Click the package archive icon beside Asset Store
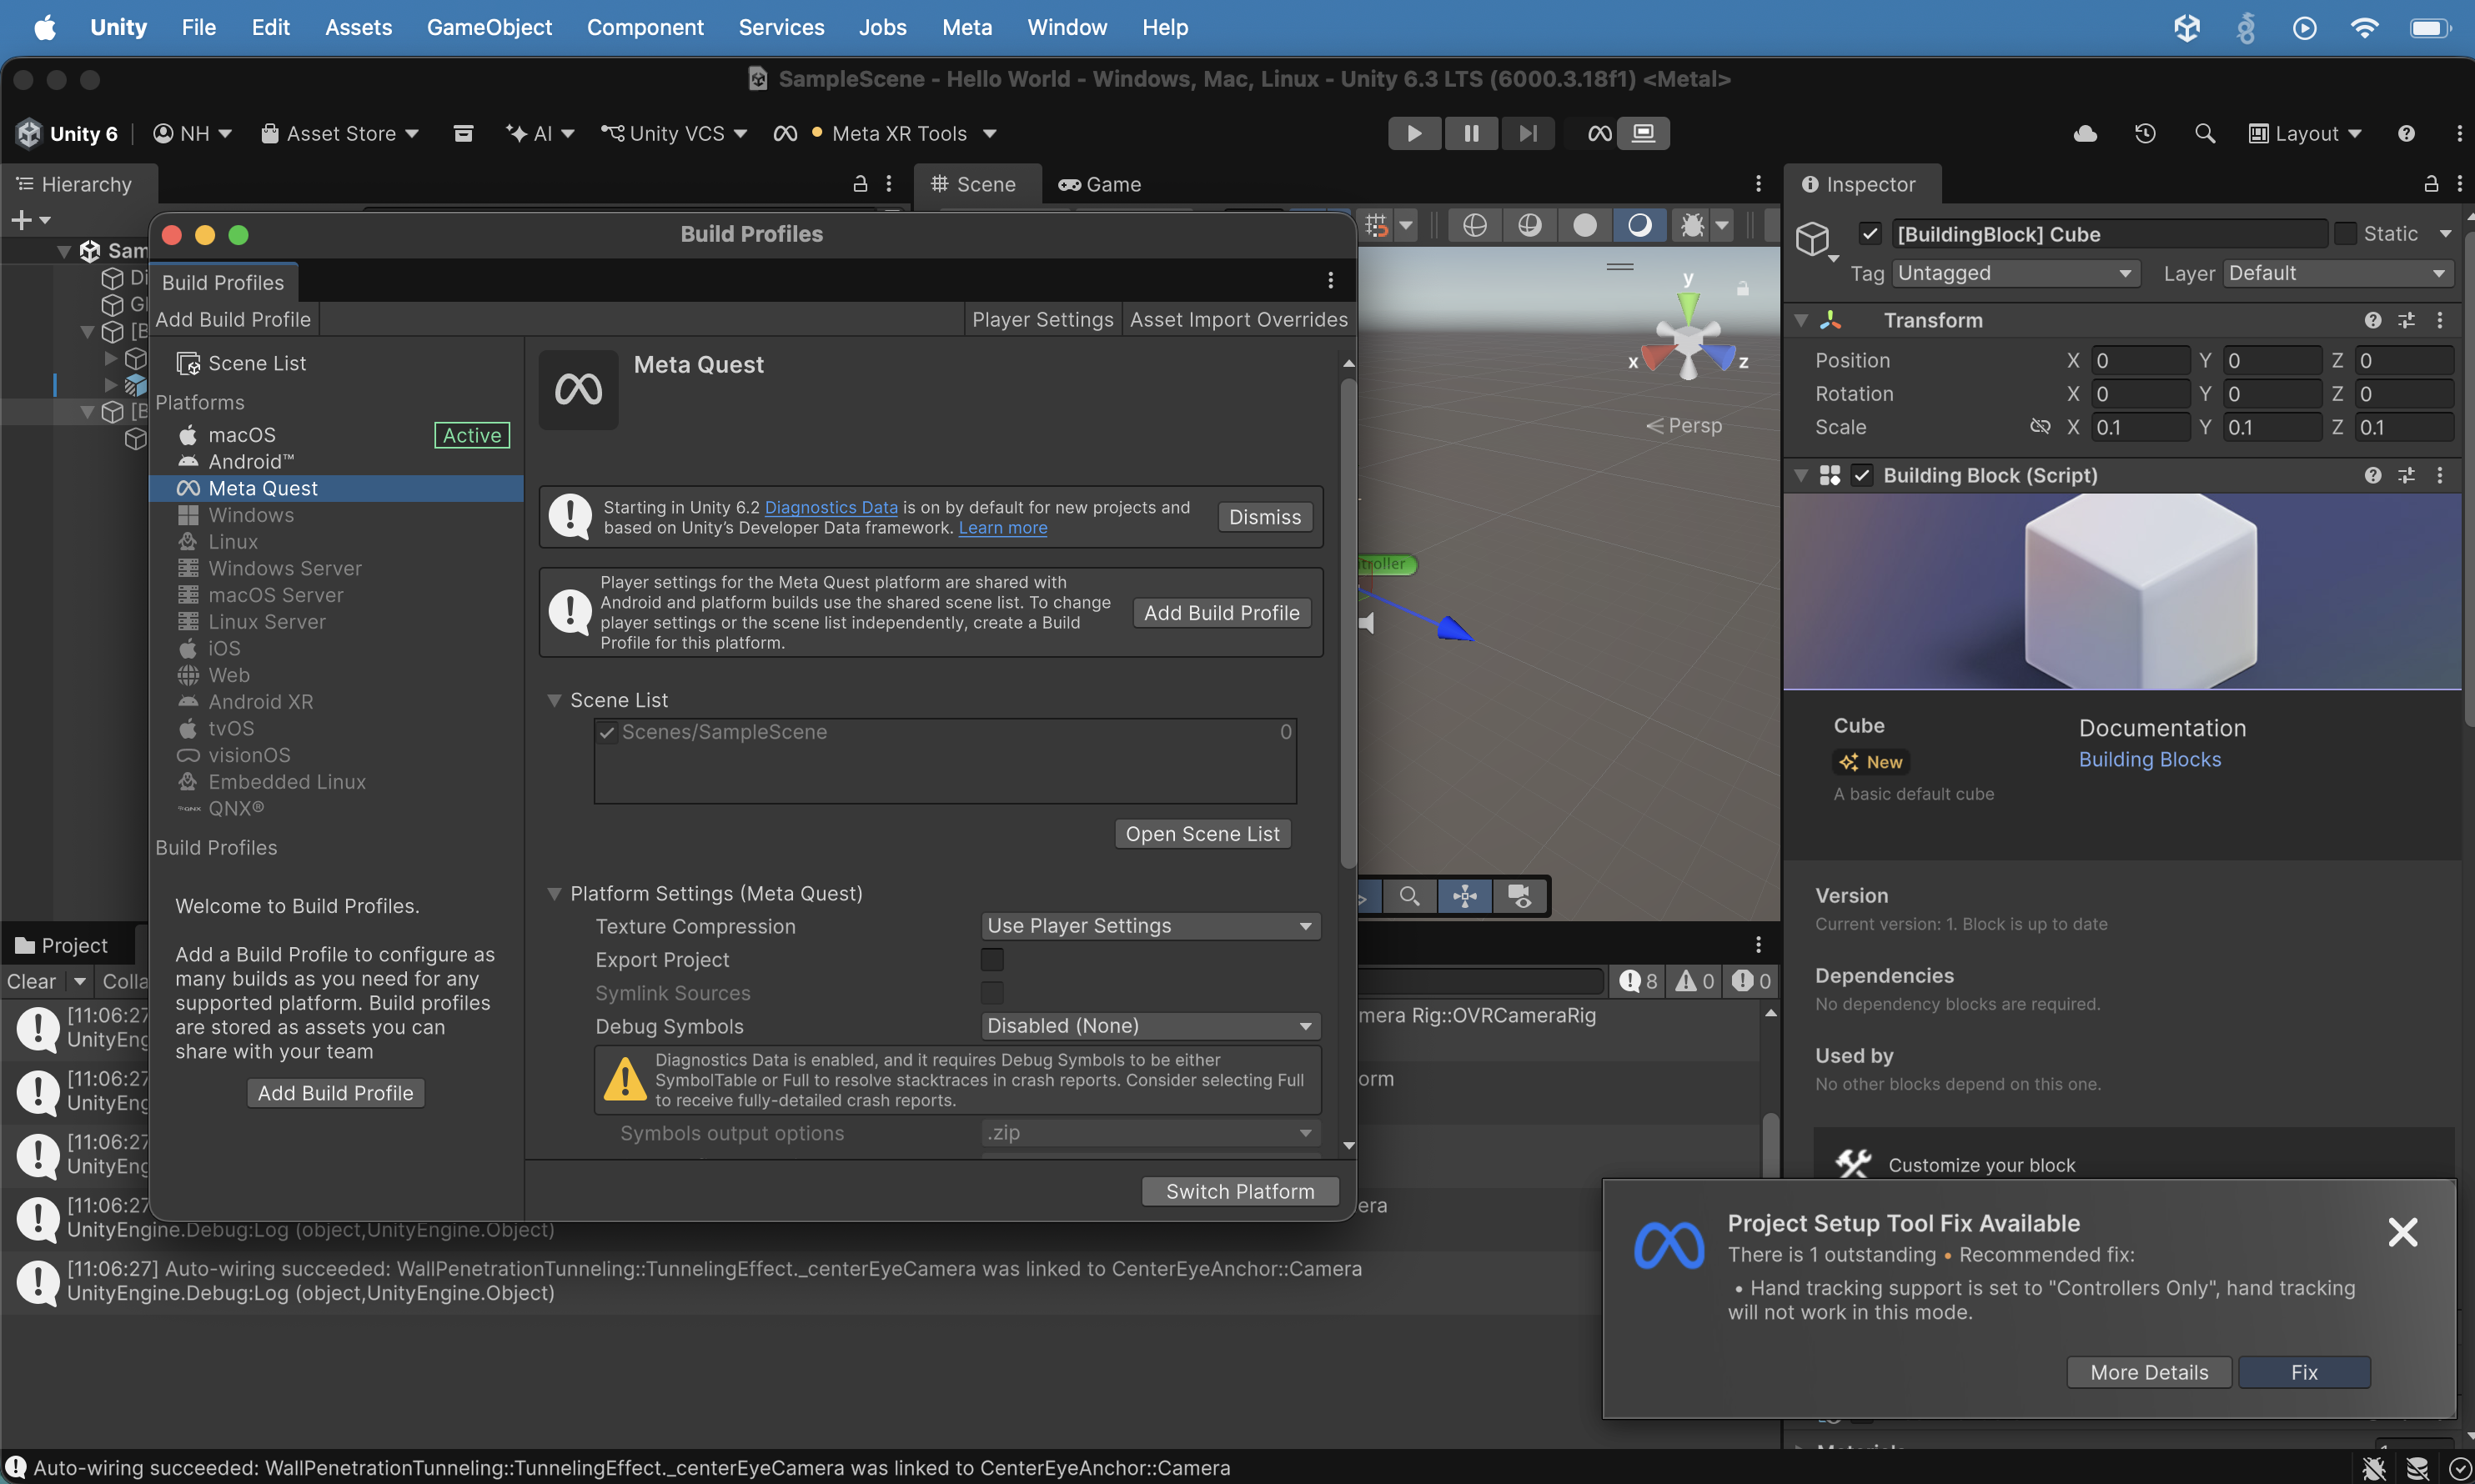The width and height of the screenshot is (2475, 1484). (x=463, y=133)
